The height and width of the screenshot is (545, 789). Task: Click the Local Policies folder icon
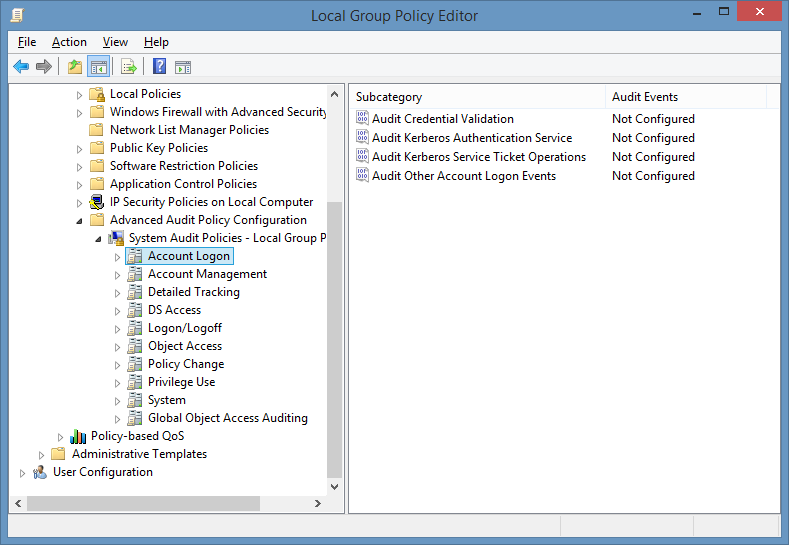point(97,94)
